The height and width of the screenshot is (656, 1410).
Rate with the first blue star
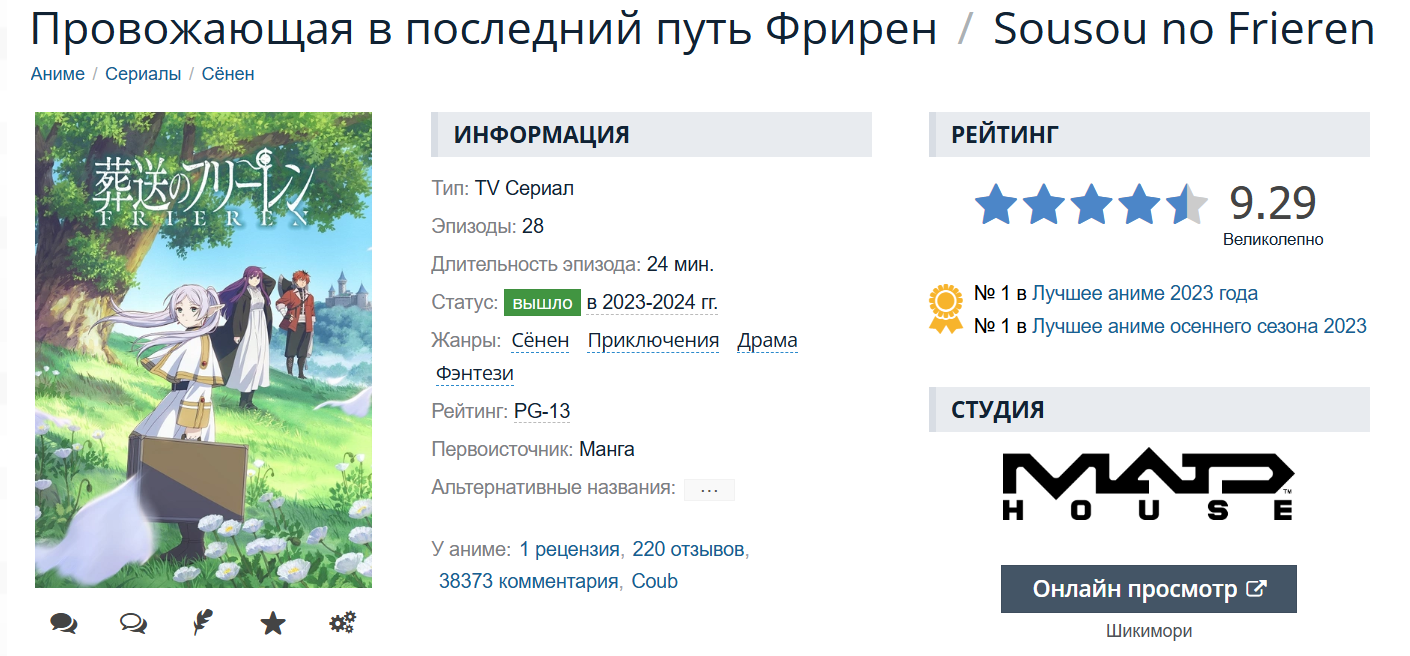pyautogui.click(x=996, y=204)
